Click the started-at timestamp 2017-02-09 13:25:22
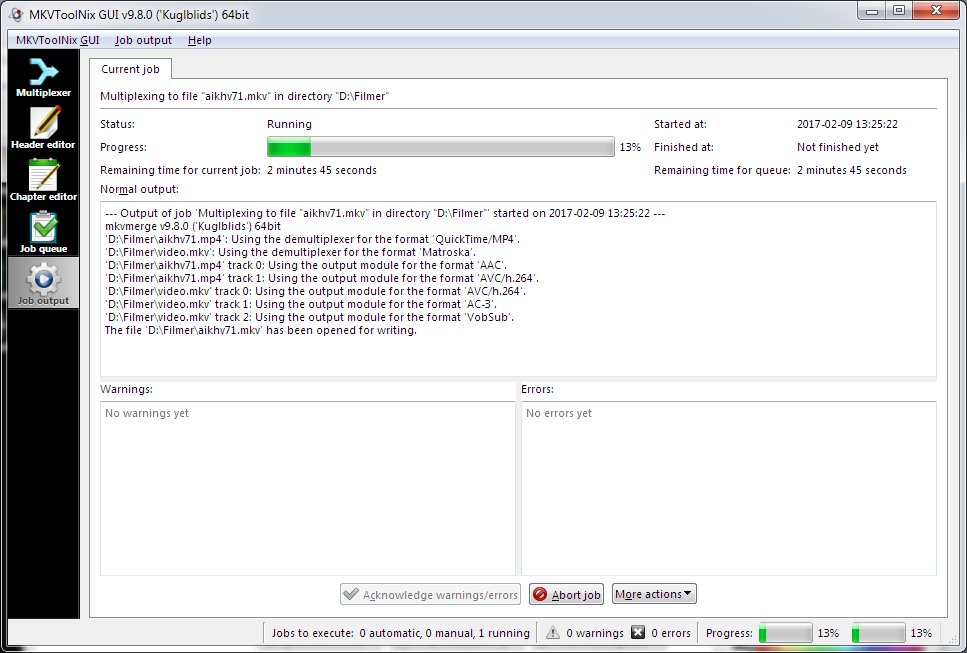This screenshot has width=967, height=653. click(847, 124)
